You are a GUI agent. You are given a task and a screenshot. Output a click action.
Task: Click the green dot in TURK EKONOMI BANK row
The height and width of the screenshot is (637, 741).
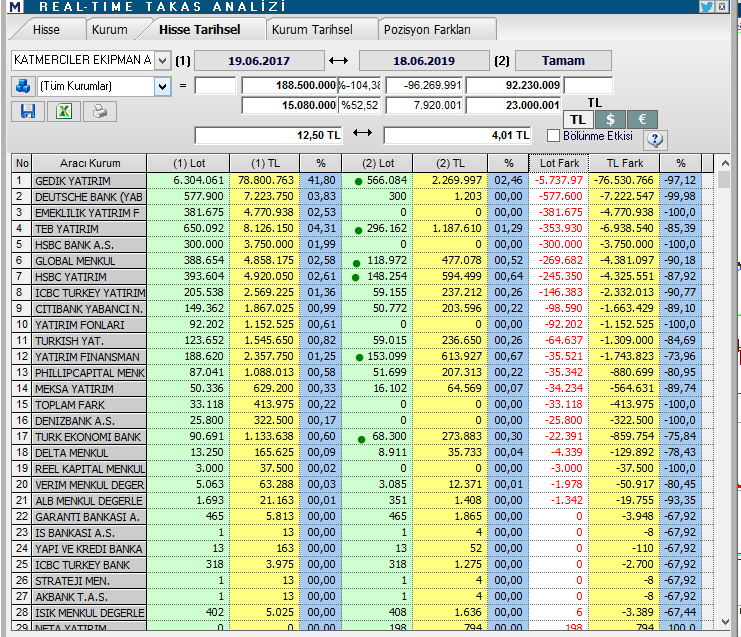tap(362, 439)
